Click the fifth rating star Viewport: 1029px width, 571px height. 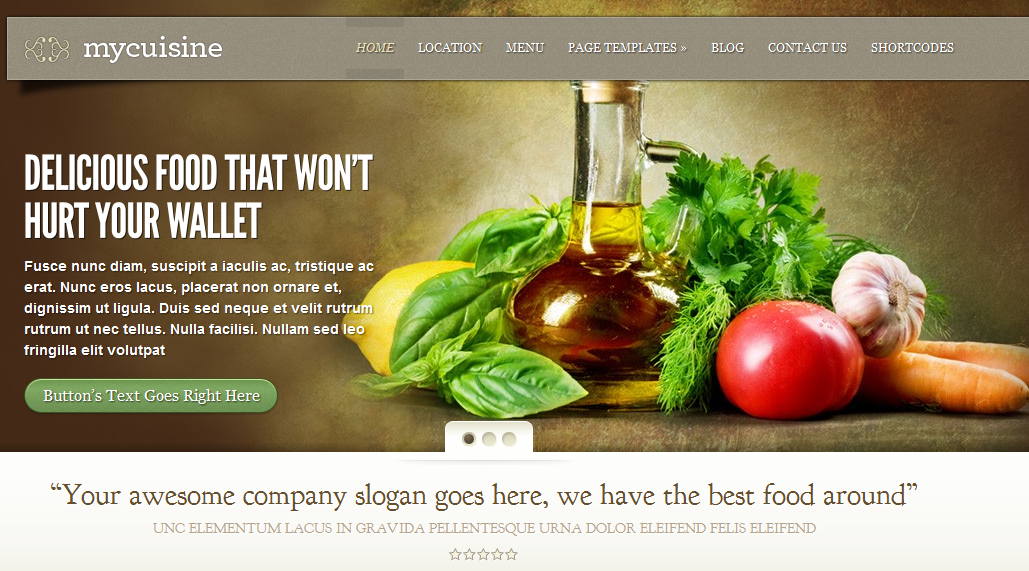coord(511,555)
